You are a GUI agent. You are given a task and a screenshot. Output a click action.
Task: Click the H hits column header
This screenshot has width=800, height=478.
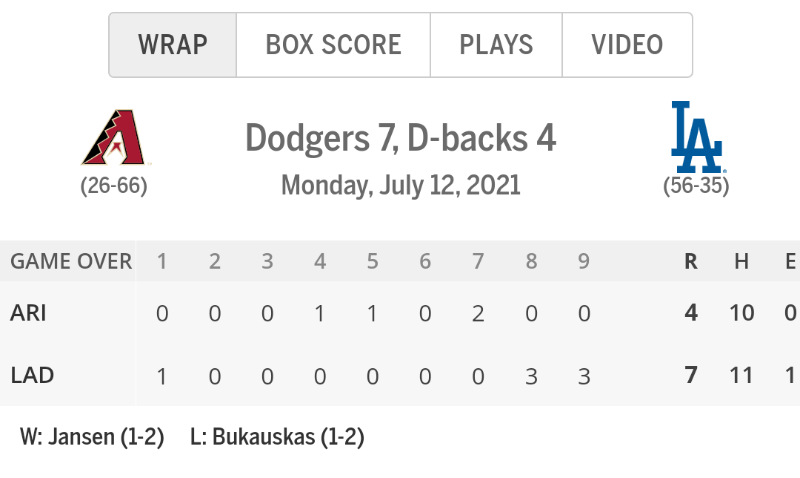[741, 261]
